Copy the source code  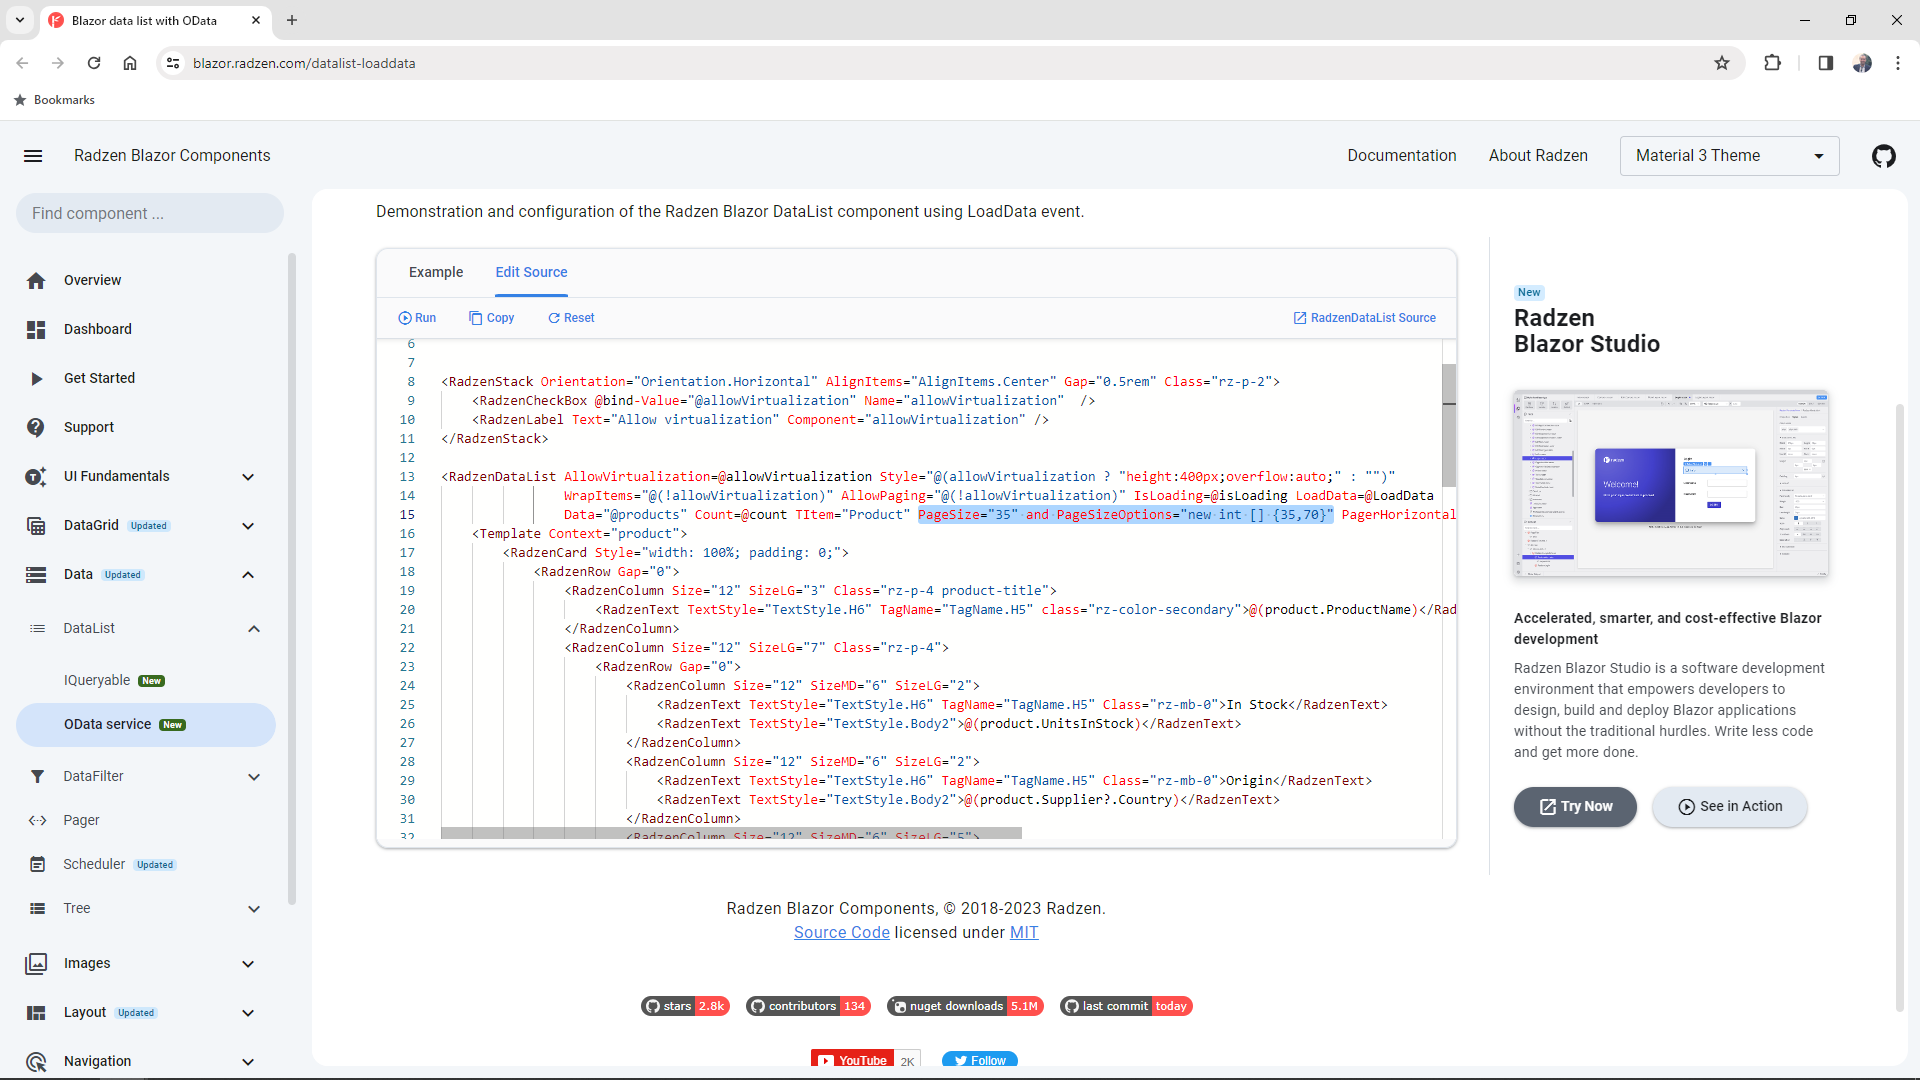(491, 318)
